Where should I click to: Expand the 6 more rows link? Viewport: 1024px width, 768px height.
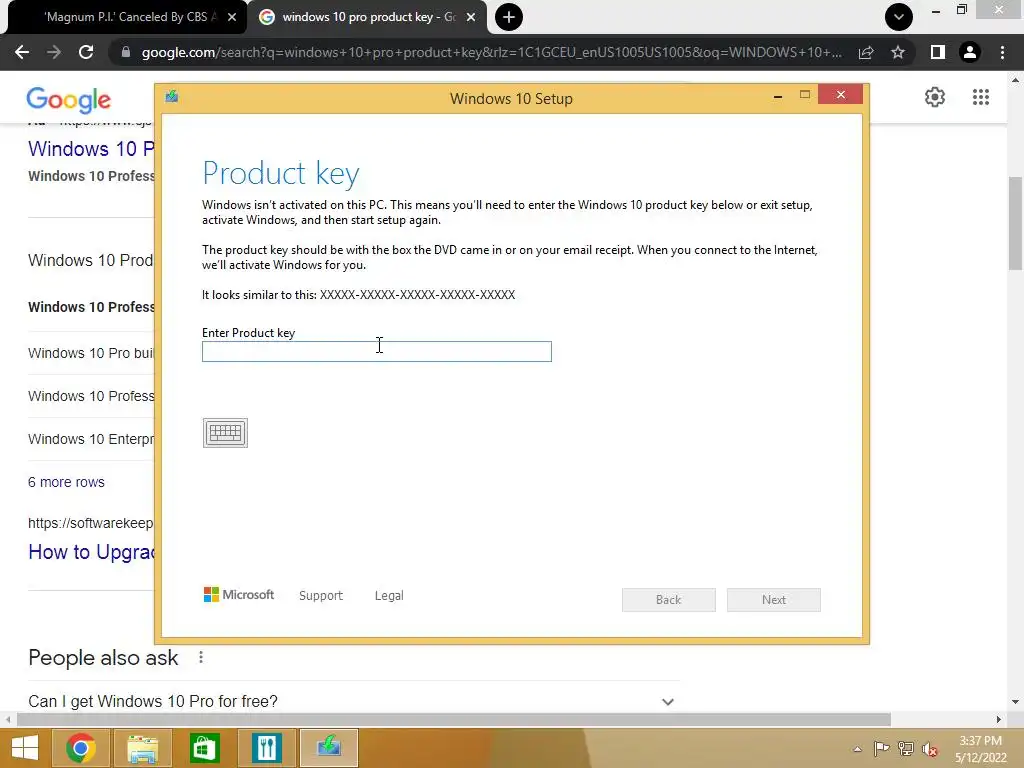tap(66, 482)
